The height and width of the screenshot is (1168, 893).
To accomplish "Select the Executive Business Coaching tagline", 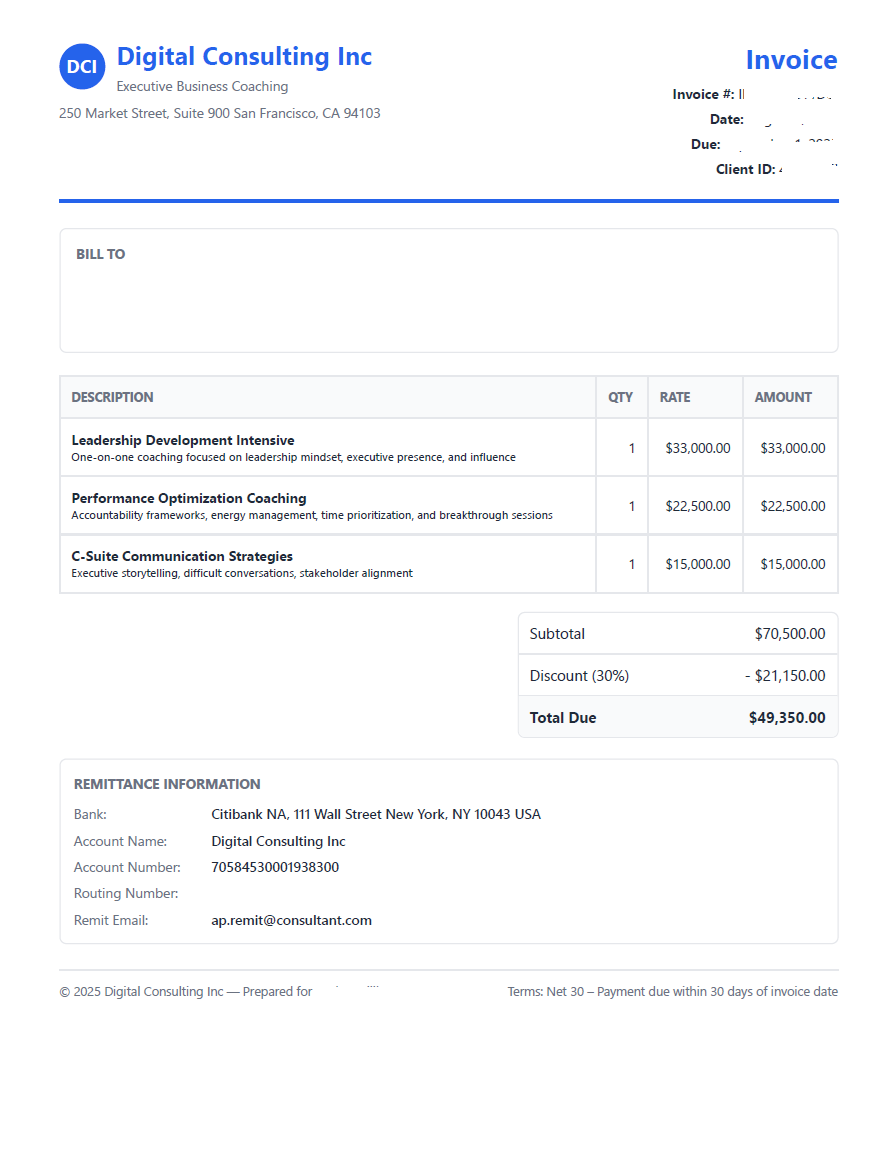I will pyautogui.click(x=202, y=87).
